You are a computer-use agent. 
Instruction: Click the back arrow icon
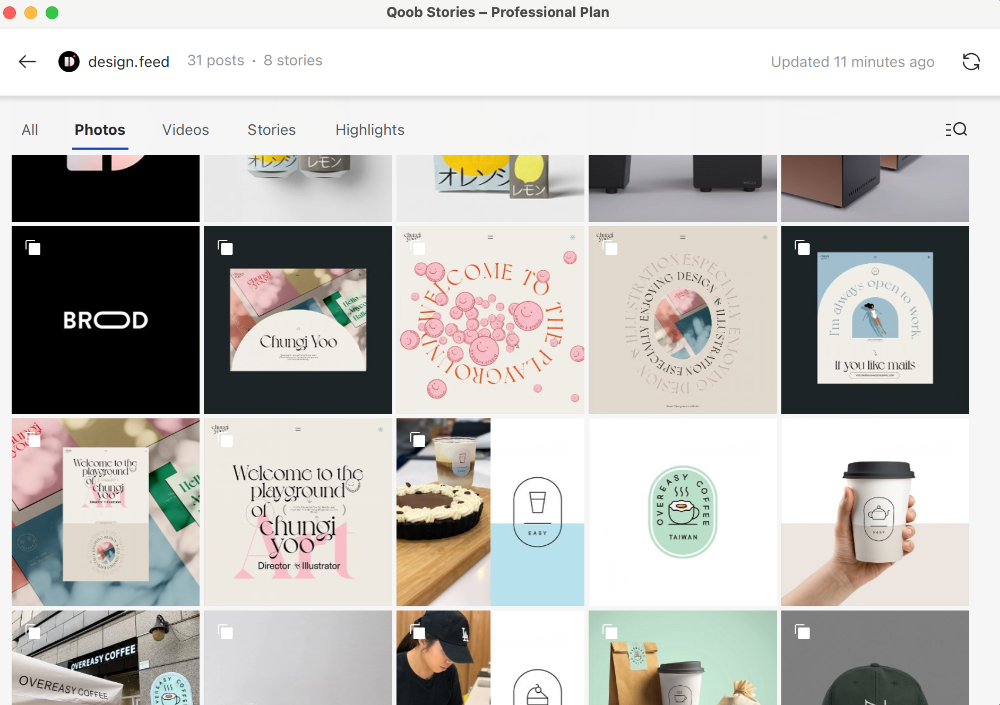click(x=27, y=62)
